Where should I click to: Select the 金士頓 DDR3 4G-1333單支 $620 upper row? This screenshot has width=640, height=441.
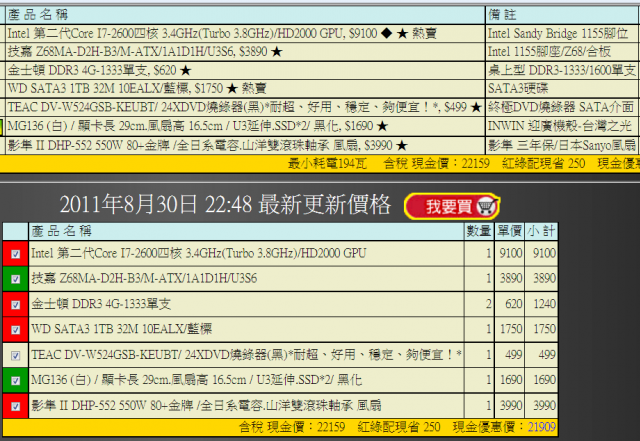click(x=245, y=71)
